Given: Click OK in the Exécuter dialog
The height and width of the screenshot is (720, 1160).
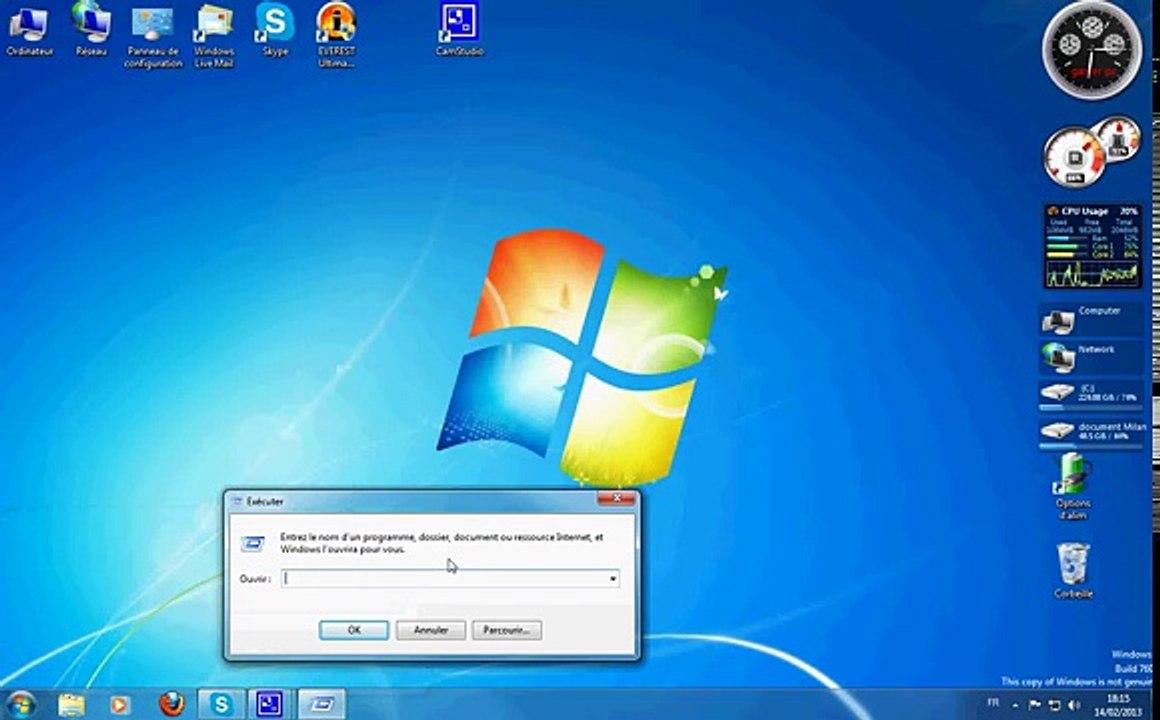Looking at the screenshot, I should click(354, 630).
